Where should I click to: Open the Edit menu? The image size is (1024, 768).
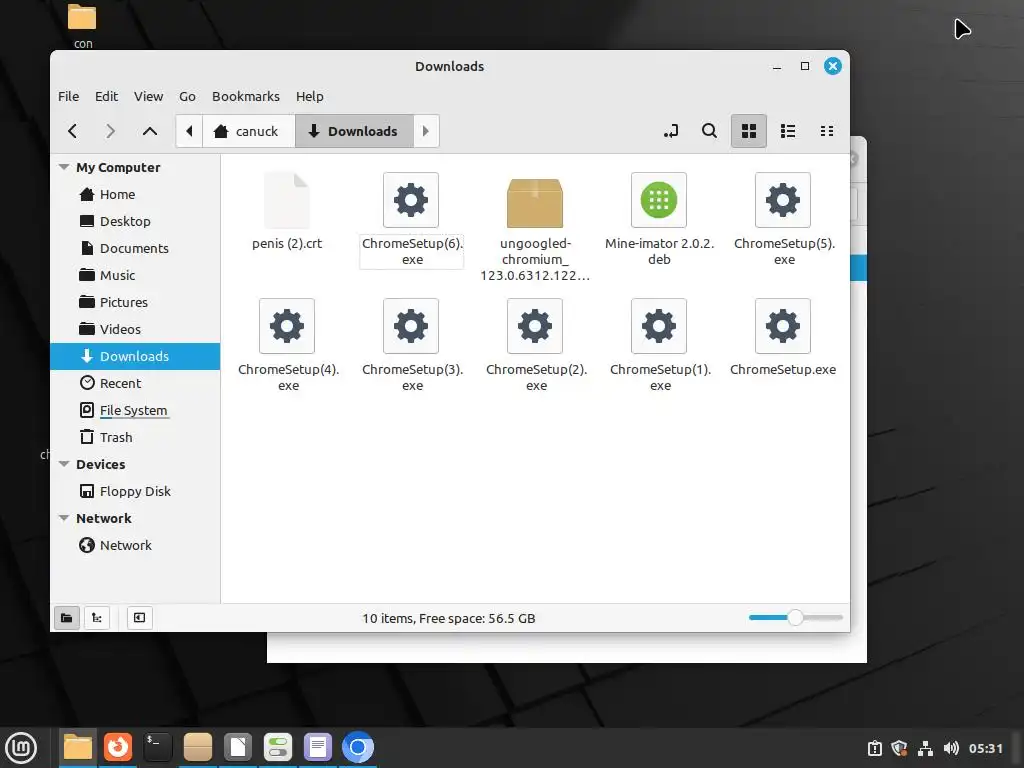tap(106, 97)
